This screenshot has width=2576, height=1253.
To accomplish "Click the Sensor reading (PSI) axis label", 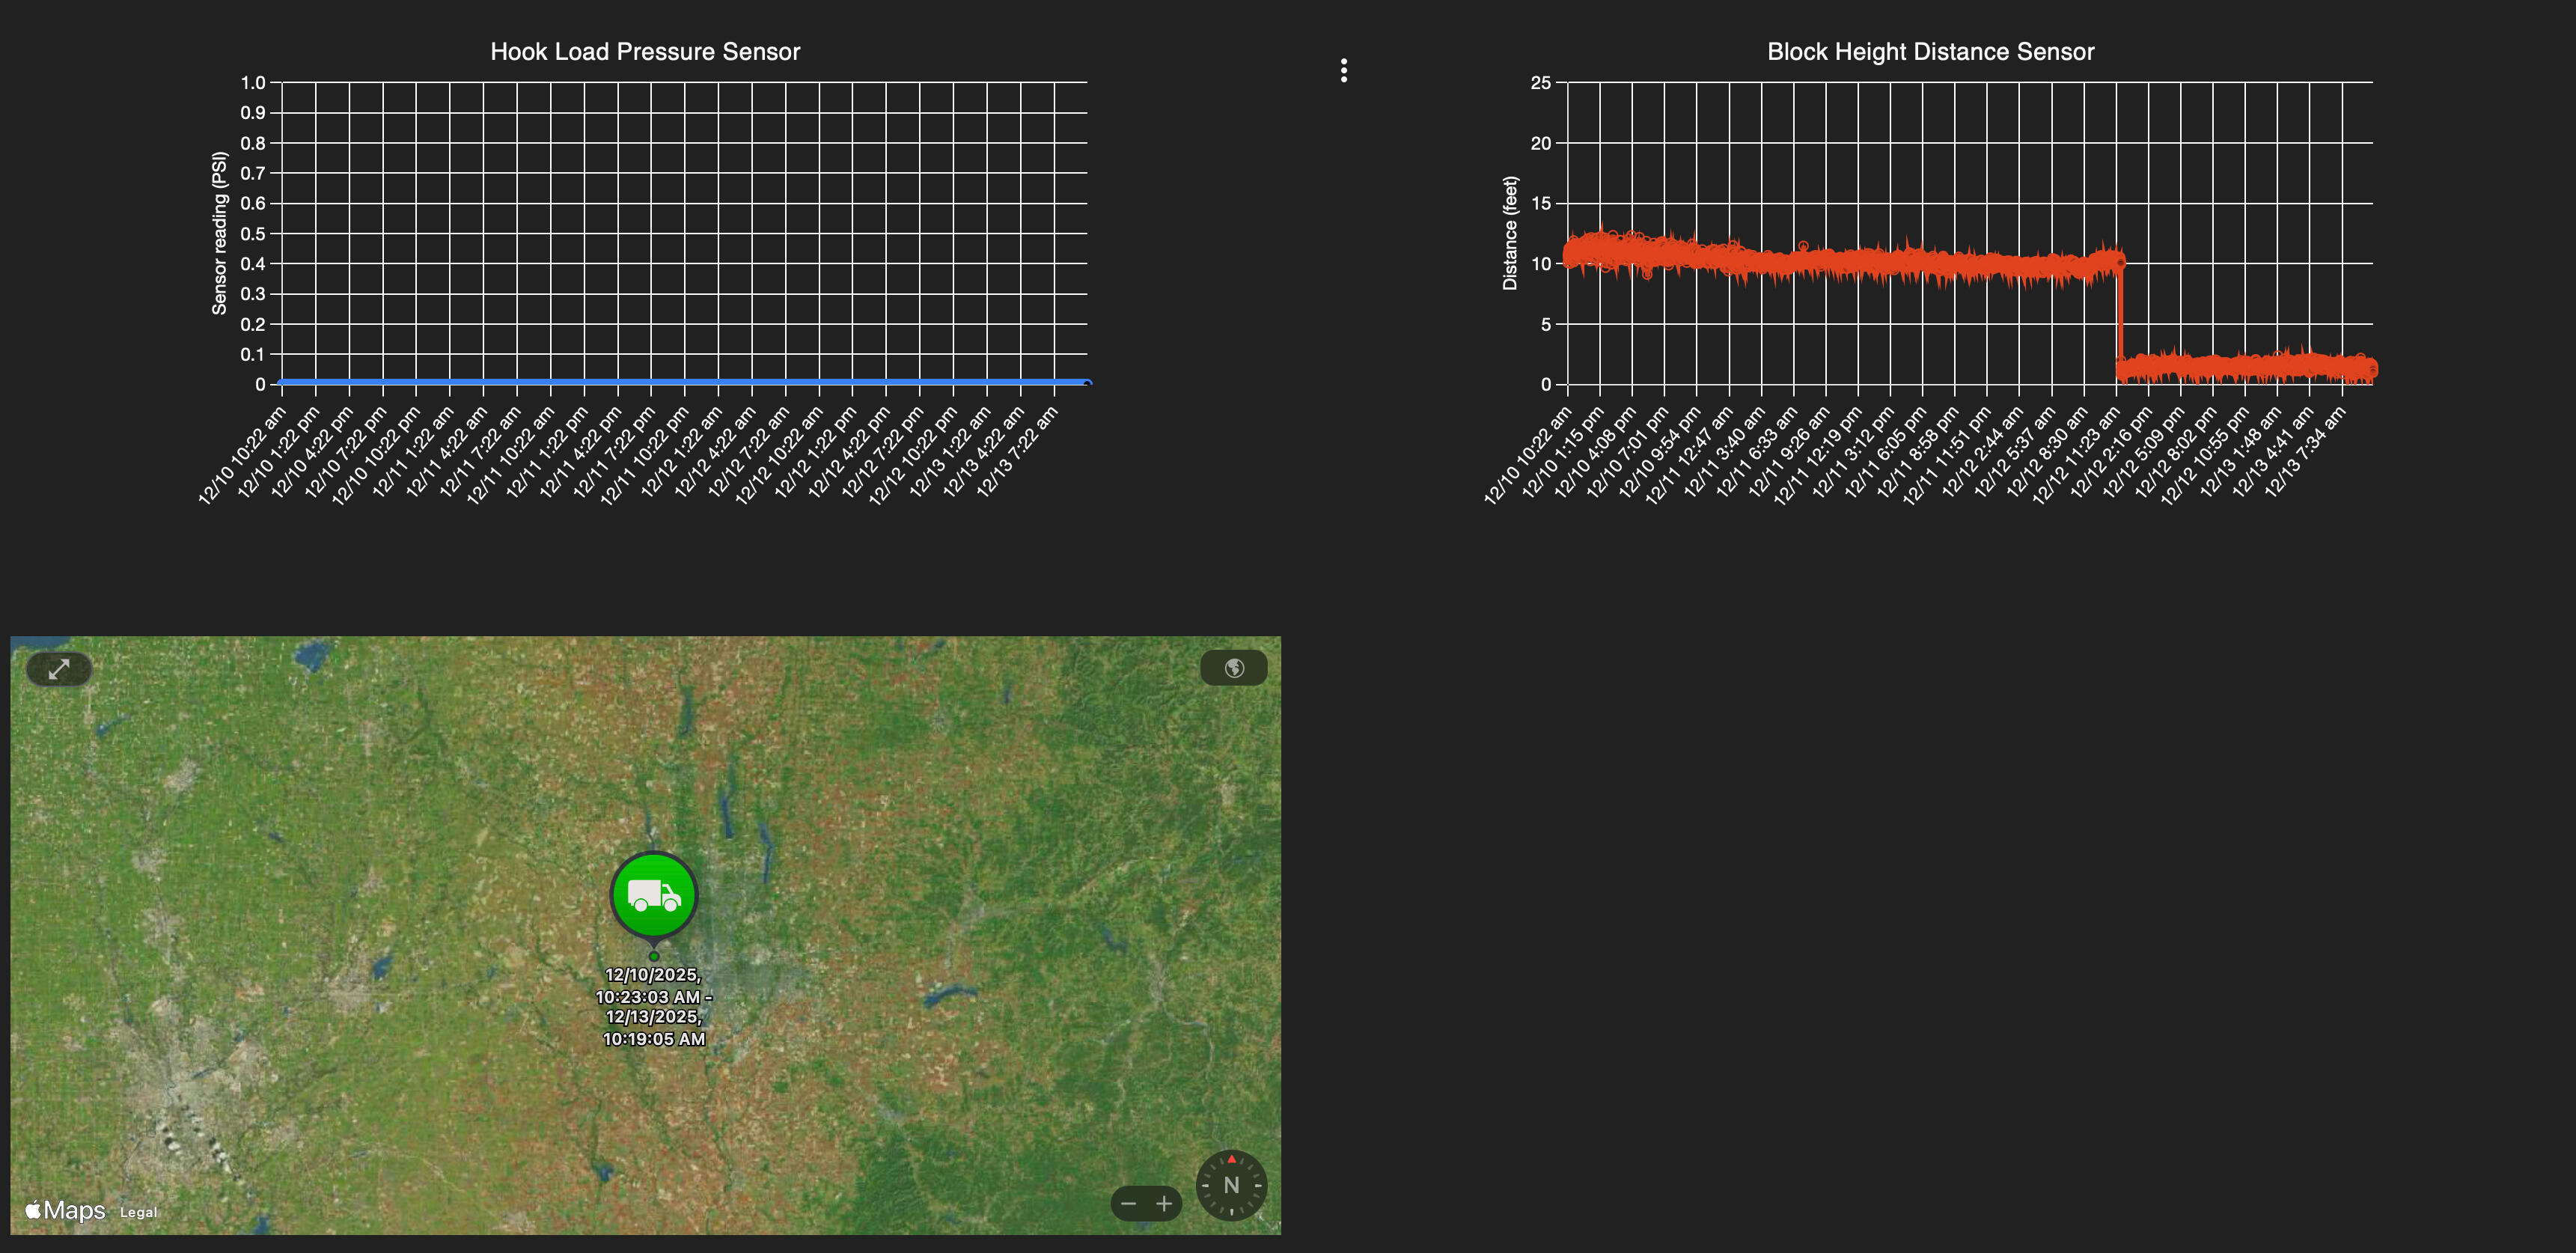I will [219, 233].
